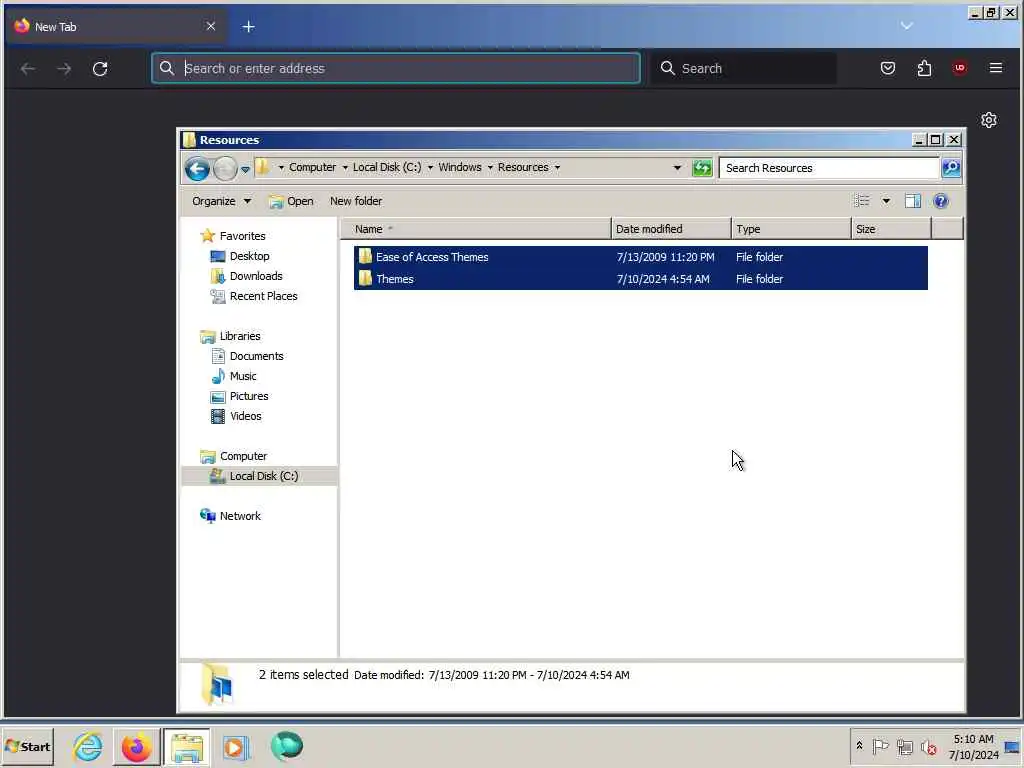Open Pocket icon in Firefox toolbar

coord(888,68)
